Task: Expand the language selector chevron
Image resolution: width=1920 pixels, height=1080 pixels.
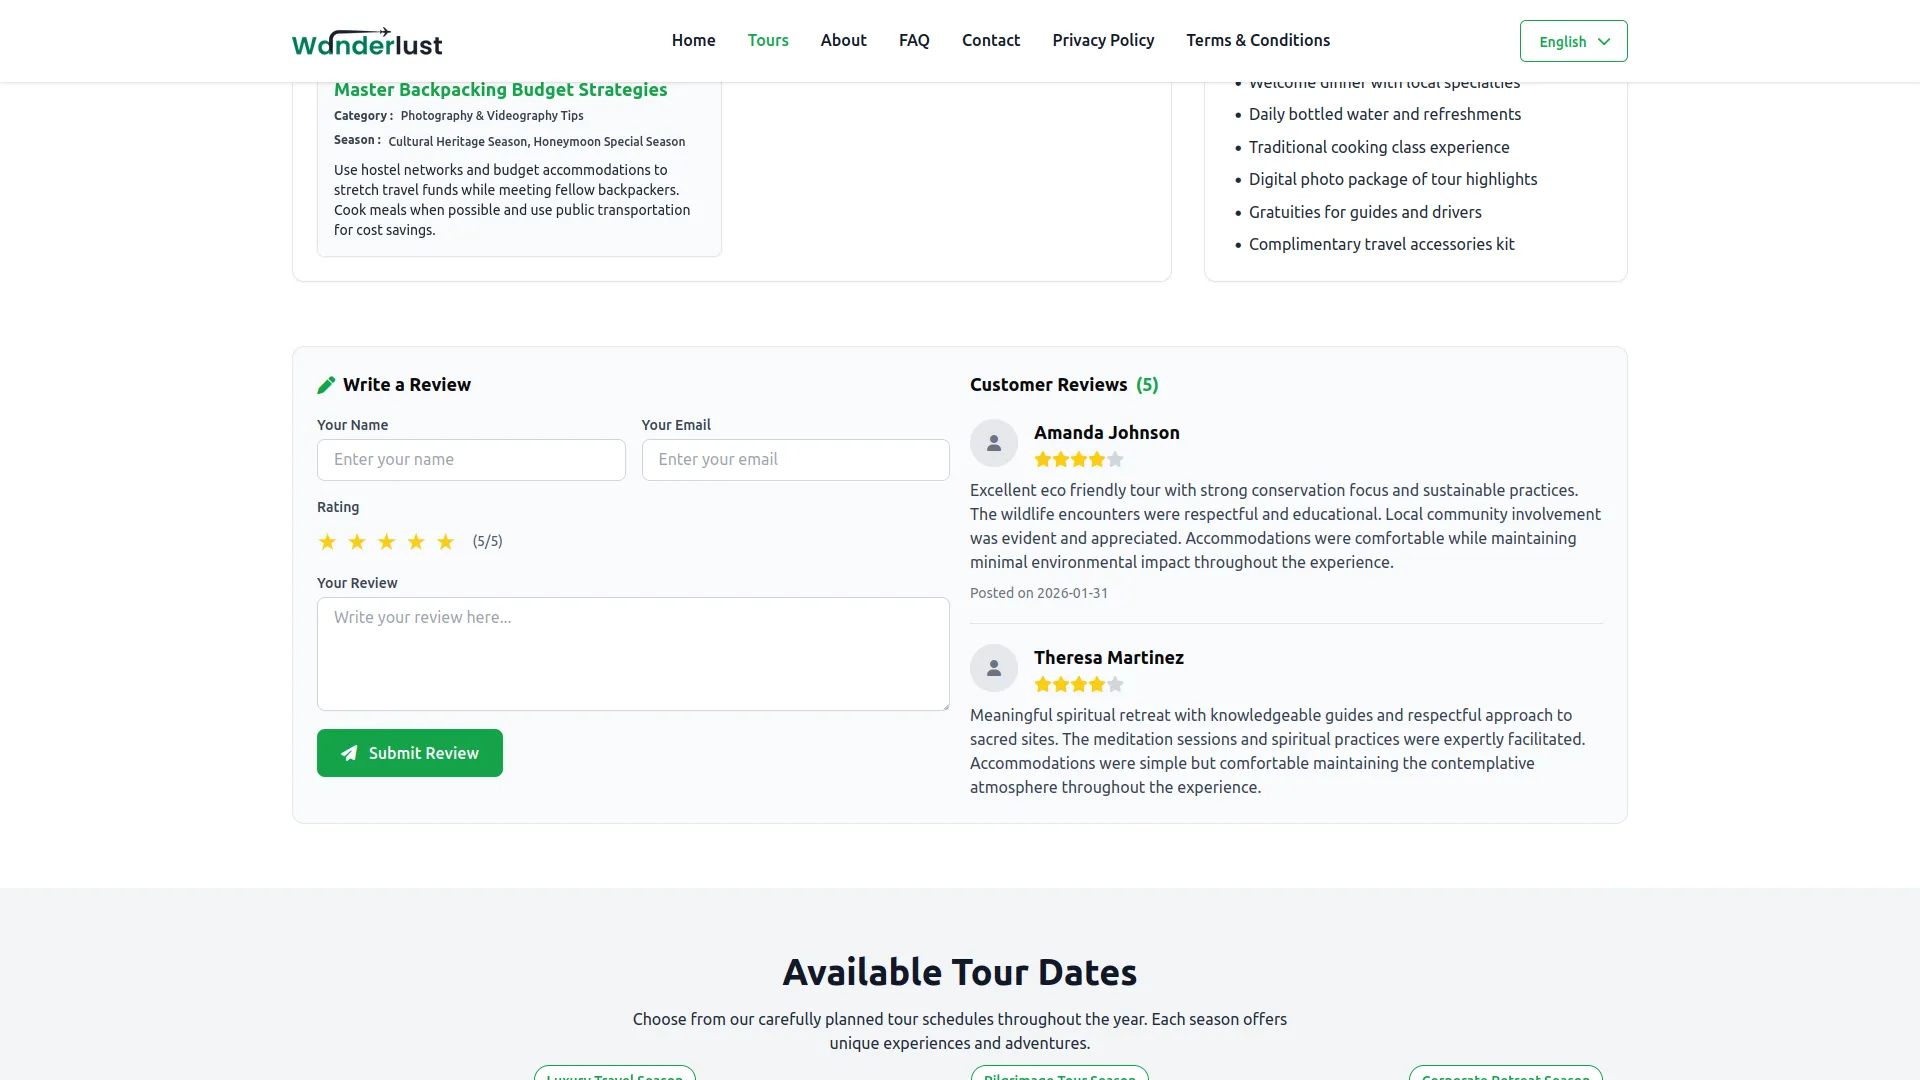Action: pos(1606,41)
